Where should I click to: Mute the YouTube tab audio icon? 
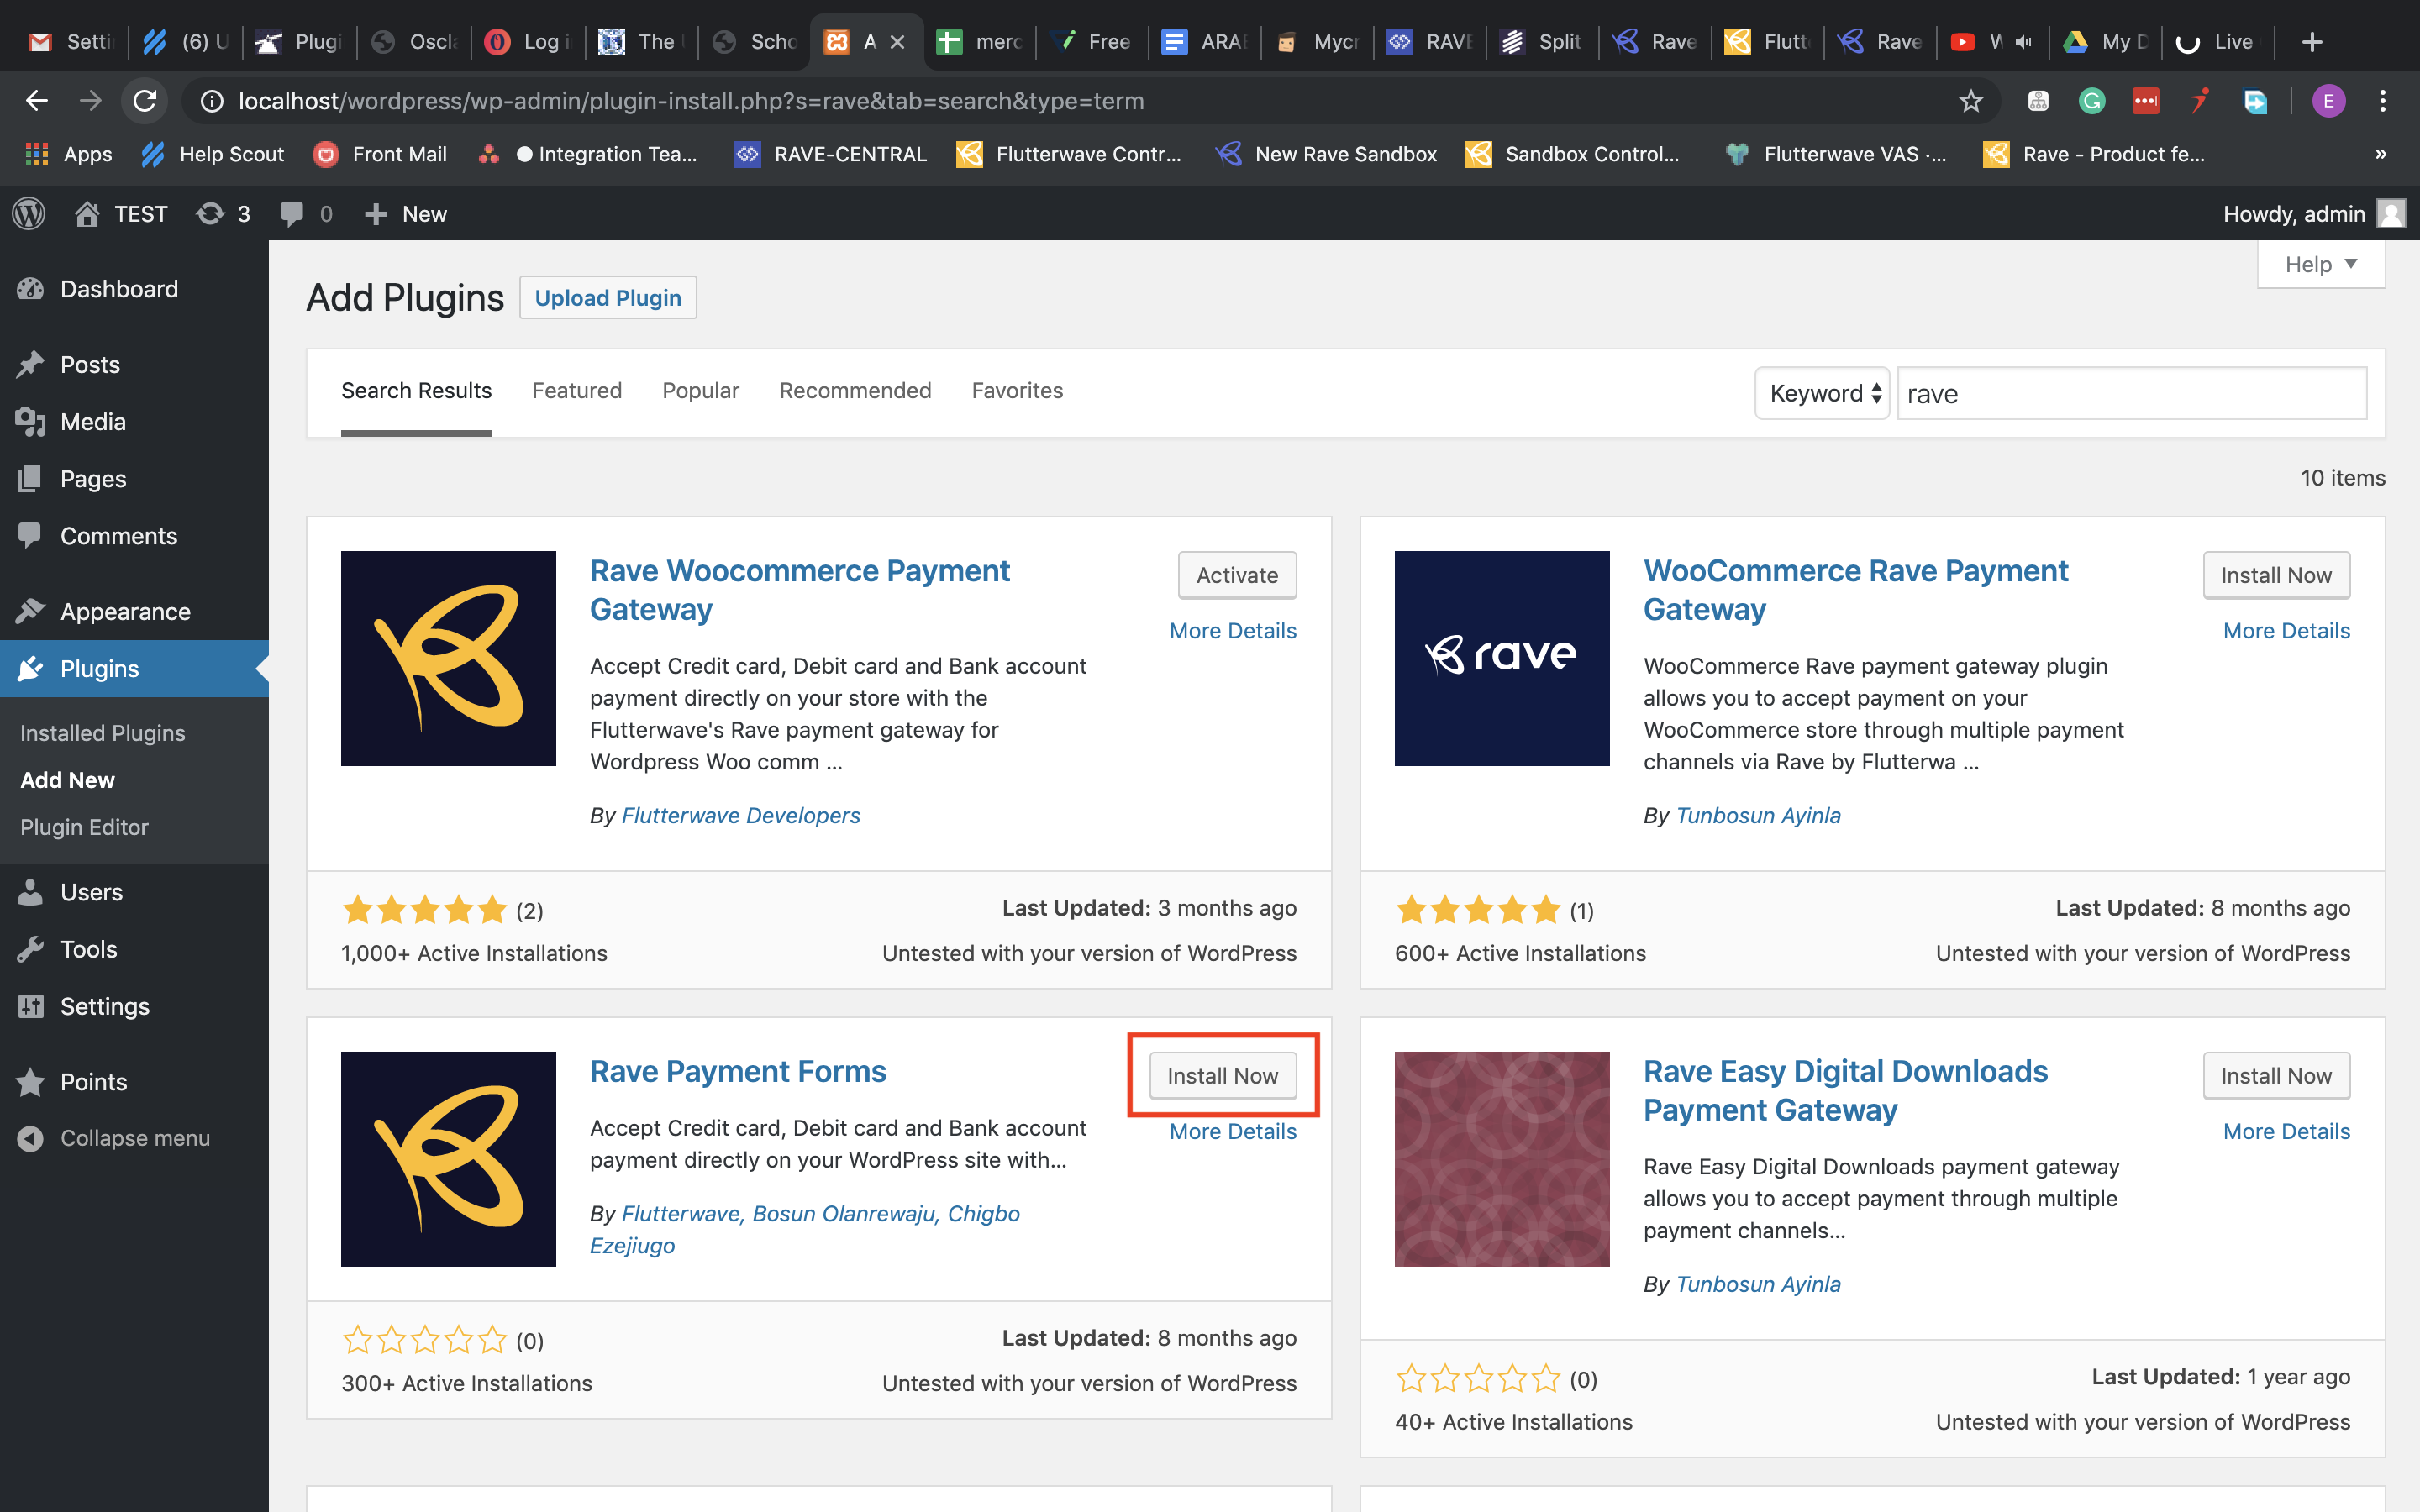click(2024, 42)
